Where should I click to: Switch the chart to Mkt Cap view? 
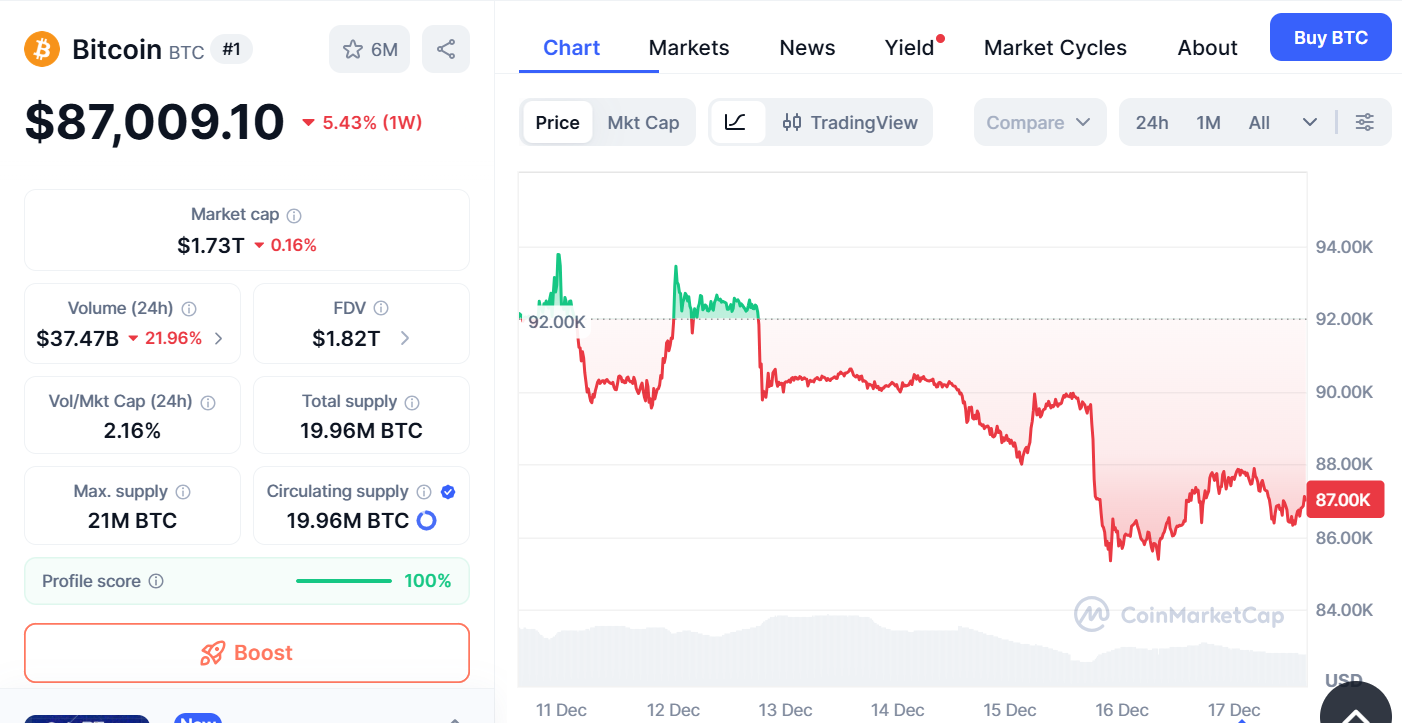click(643, 122)
